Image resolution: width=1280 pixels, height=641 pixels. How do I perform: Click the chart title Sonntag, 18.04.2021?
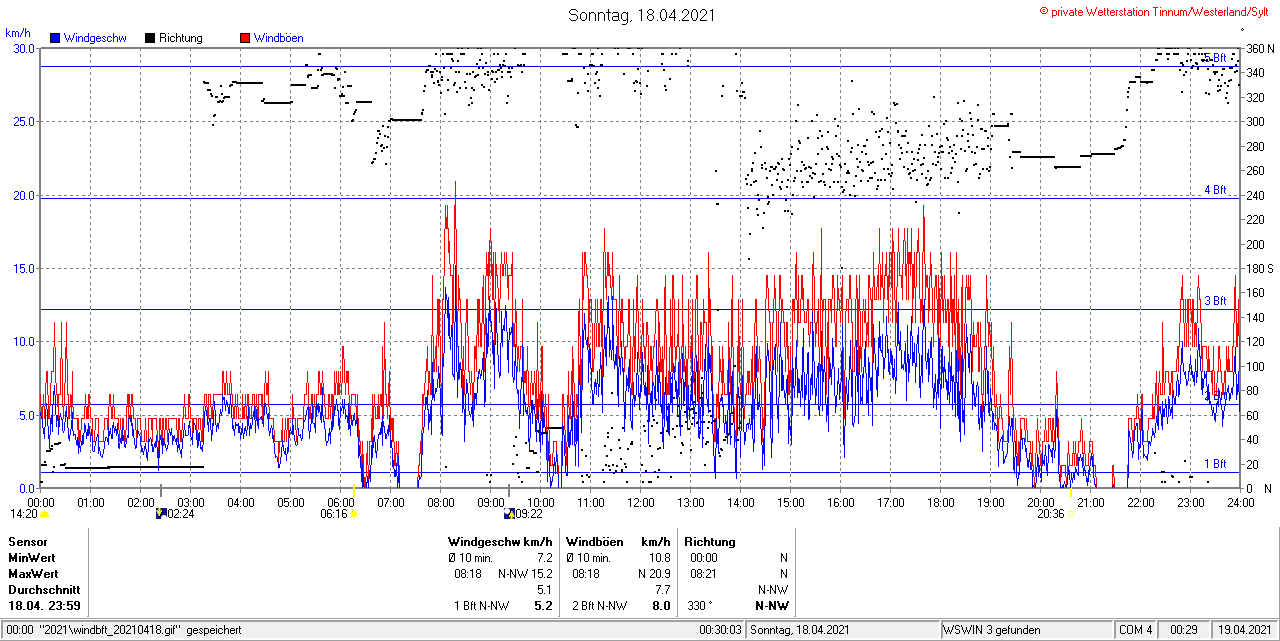click(x=642, y=15)
